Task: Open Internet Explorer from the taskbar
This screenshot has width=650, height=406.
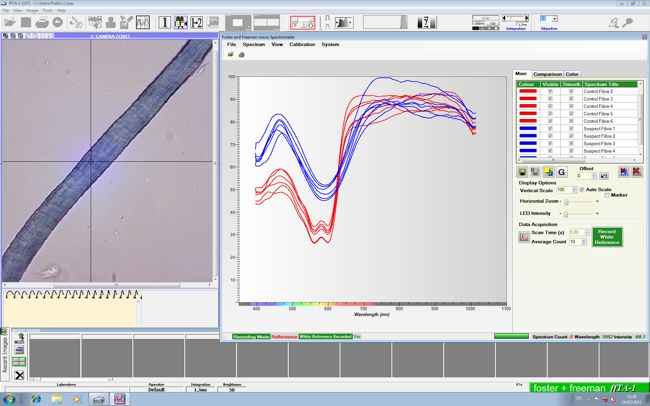Action: pos(36,398)
